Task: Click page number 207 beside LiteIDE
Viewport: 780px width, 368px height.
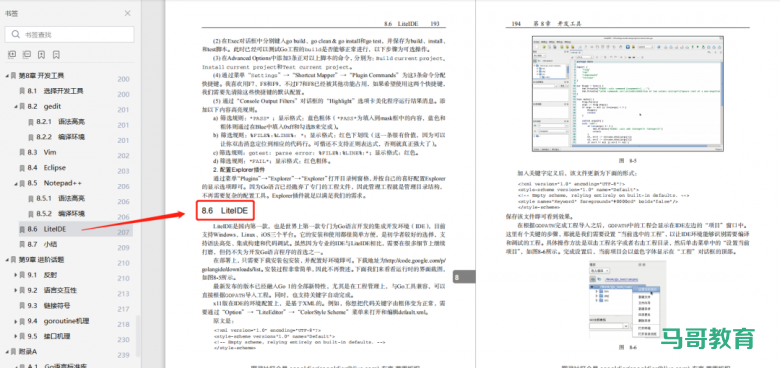Action: pyautogui.click(x=123, y=232)
